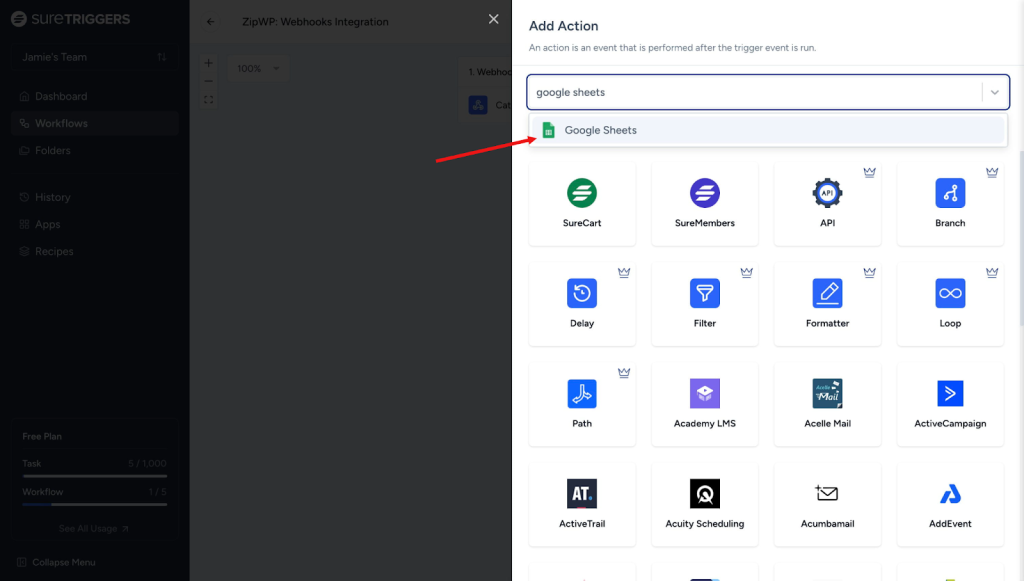Click the SureCart app icon

(x=582, y=193)
